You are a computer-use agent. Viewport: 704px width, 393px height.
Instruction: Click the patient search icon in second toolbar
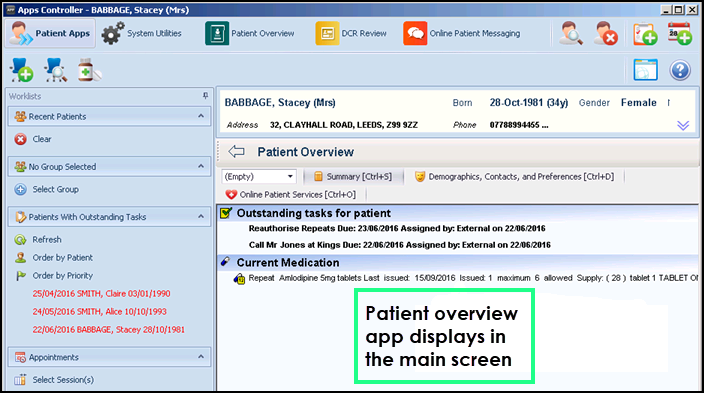pyautogui.click(x=55, y=70)
